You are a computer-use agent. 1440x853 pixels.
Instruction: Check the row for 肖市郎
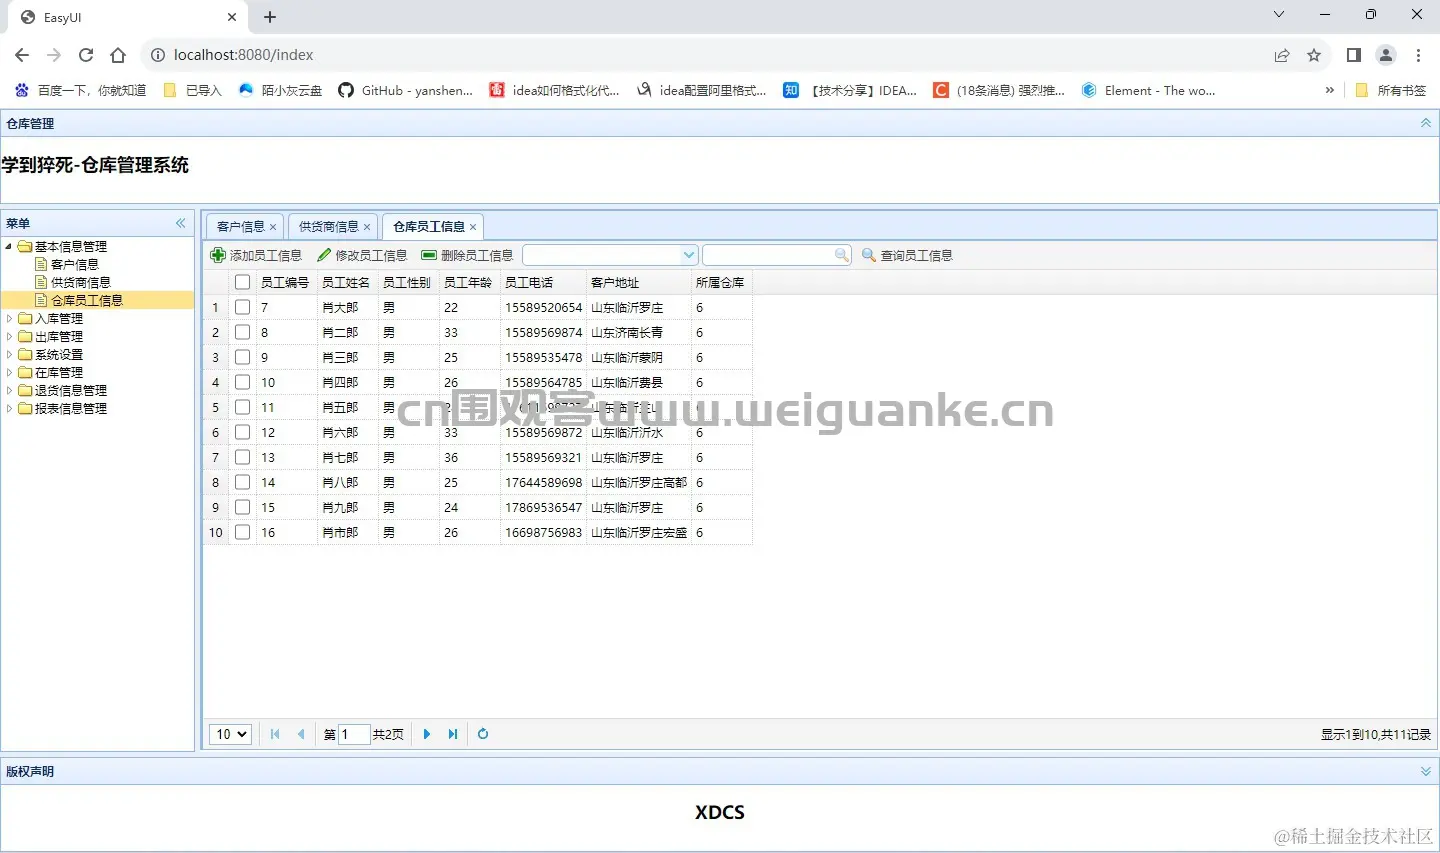point(242,532)
